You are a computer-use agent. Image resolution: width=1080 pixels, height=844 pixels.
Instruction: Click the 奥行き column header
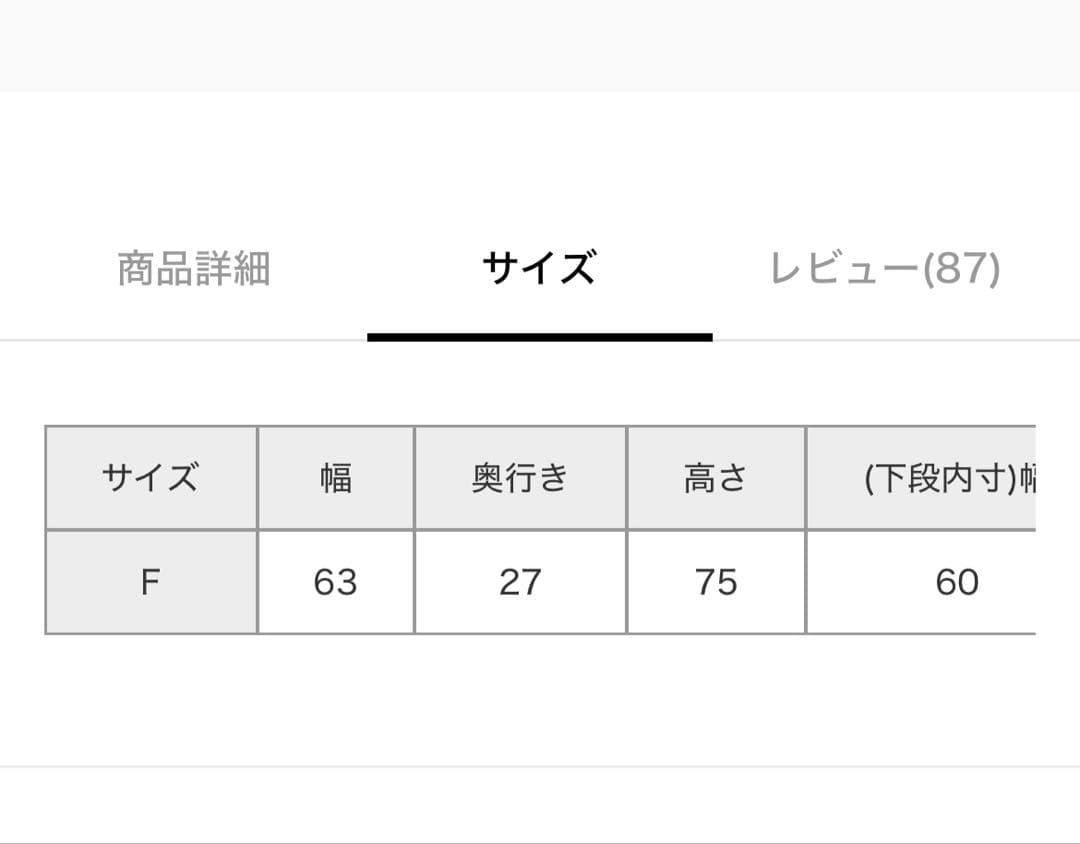point(520,478)
